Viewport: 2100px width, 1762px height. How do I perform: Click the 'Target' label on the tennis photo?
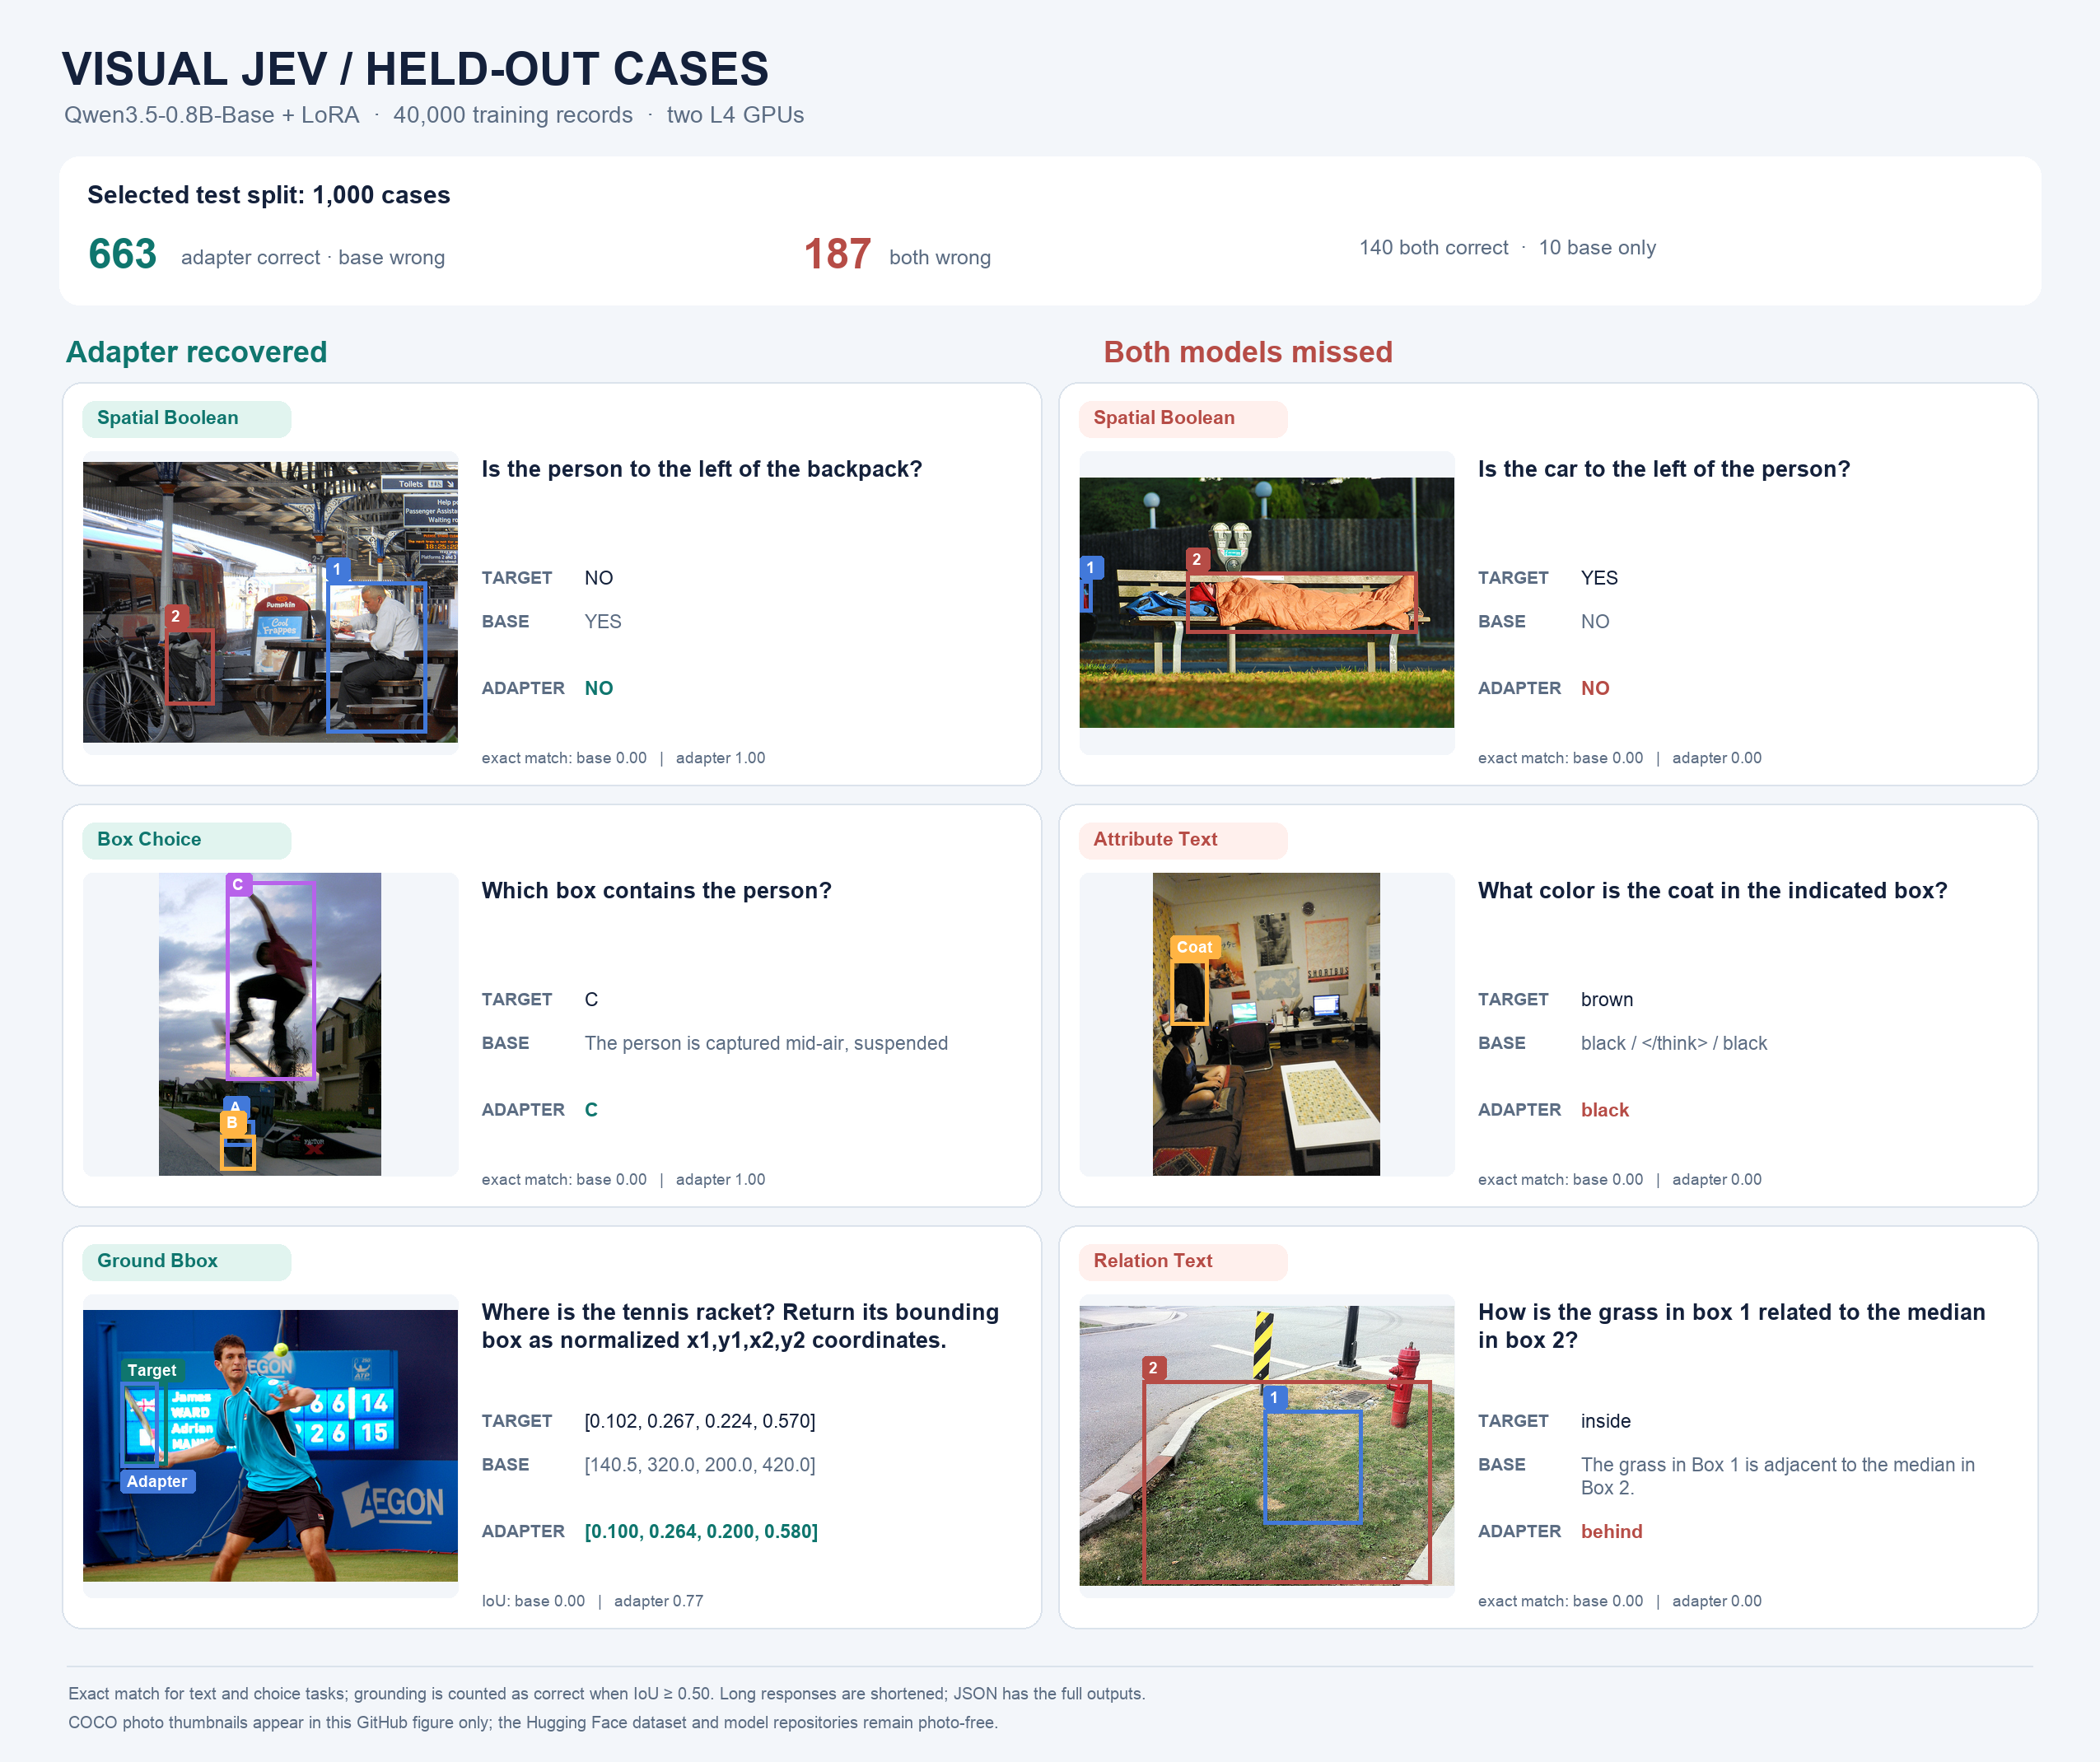pyautogui.click(x=152, y=1370)
